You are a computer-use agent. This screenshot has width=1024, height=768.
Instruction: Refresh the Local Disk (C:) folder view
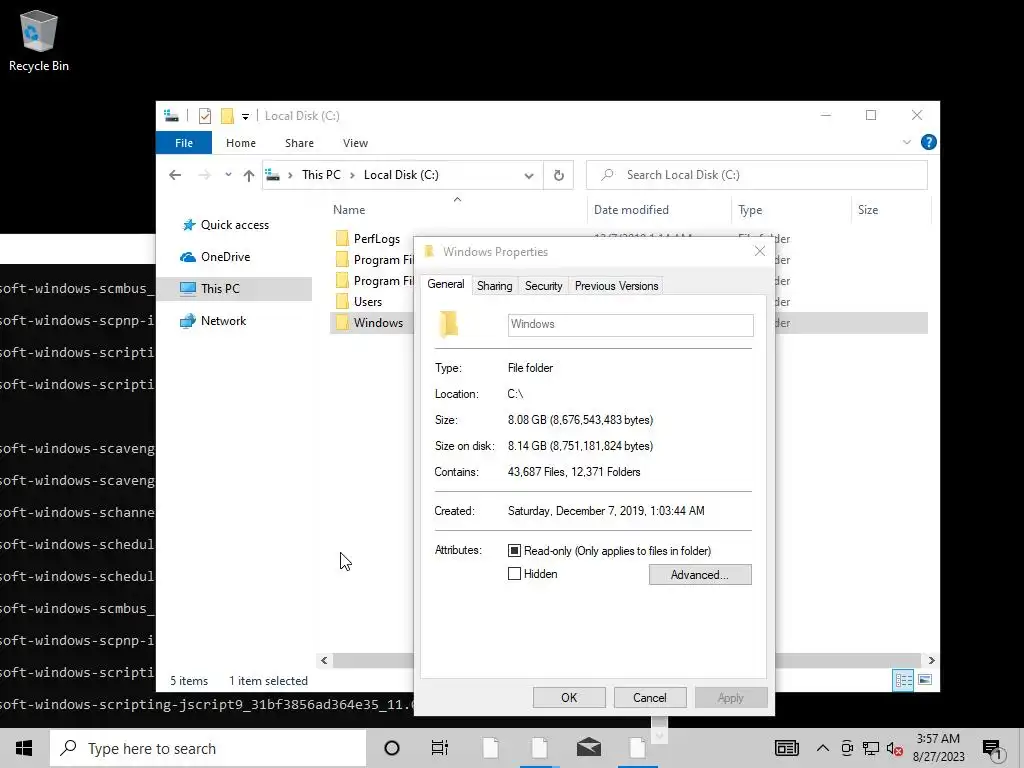558,176
